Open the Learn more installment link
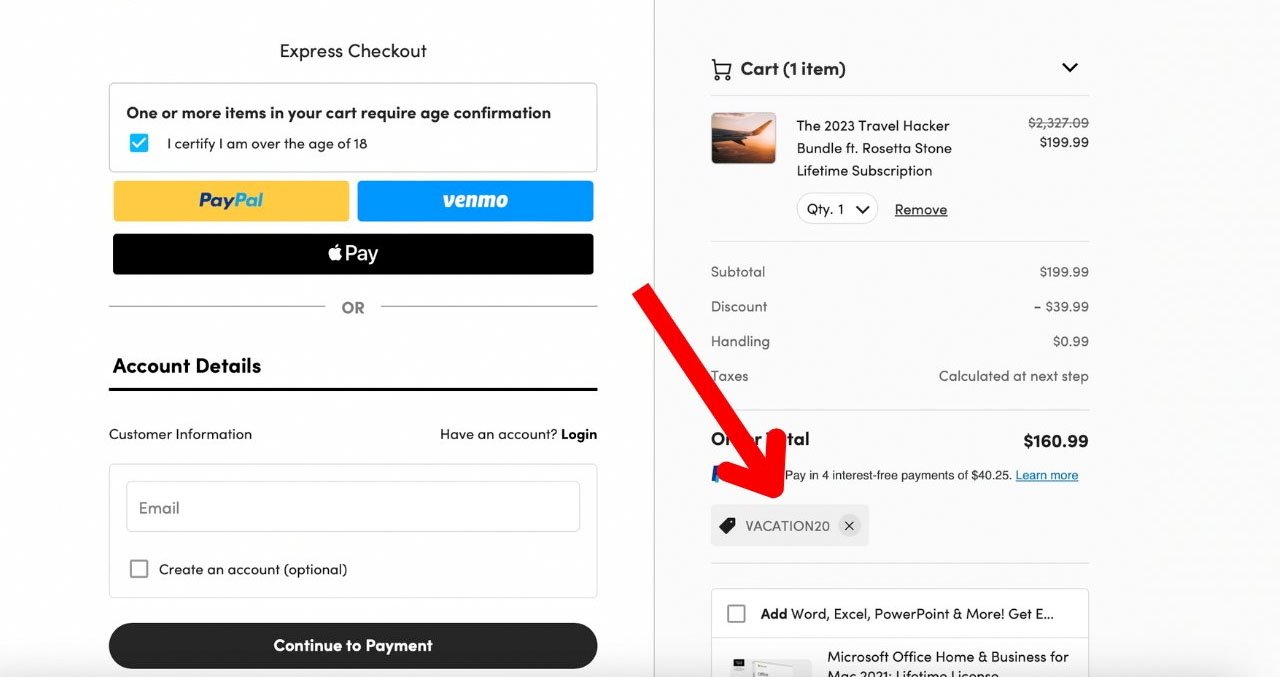The width and height of the screenshot is (1280, 677). click(x=1047, y=475)
